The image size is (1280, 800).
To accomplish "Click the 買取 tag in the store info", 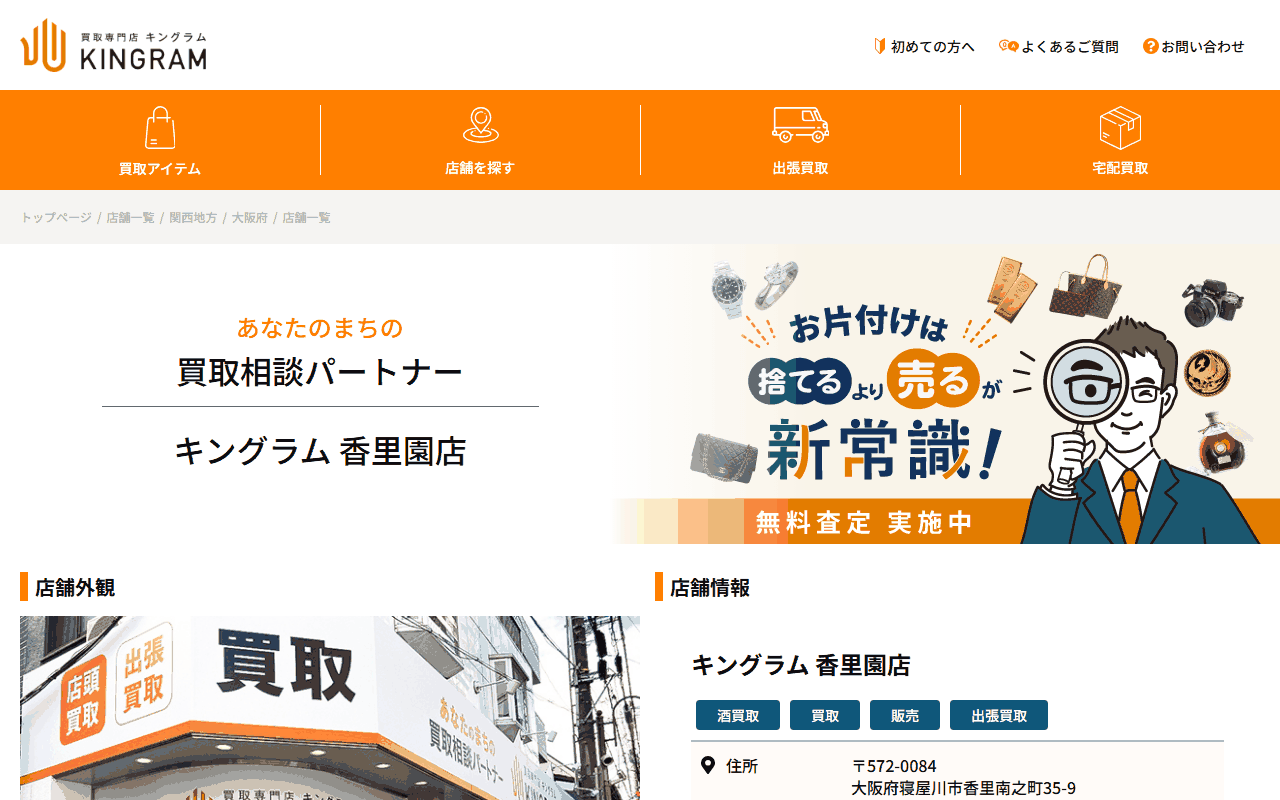I will (x=825, y=716).
